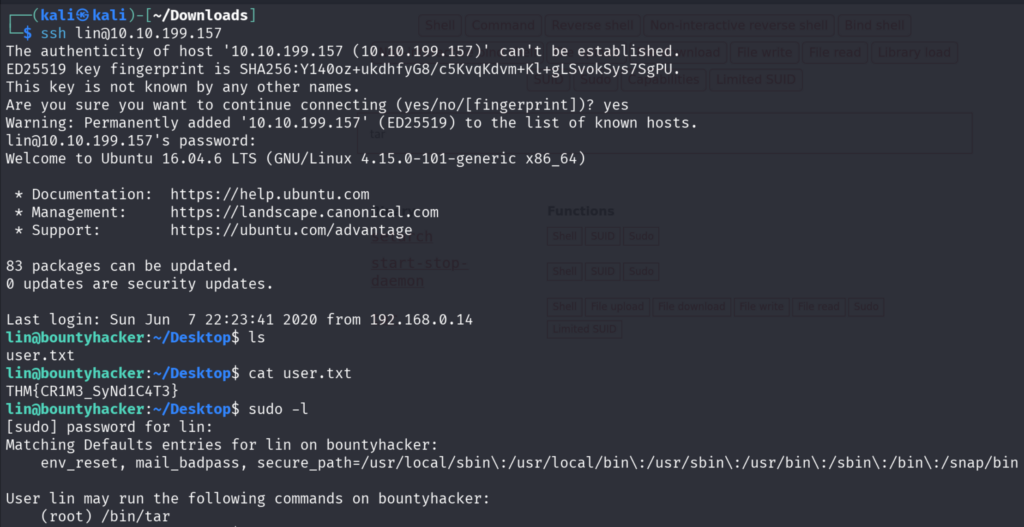The image size is (1024, 527).
Task: Click the Functions column header
Action: [581, 211]
